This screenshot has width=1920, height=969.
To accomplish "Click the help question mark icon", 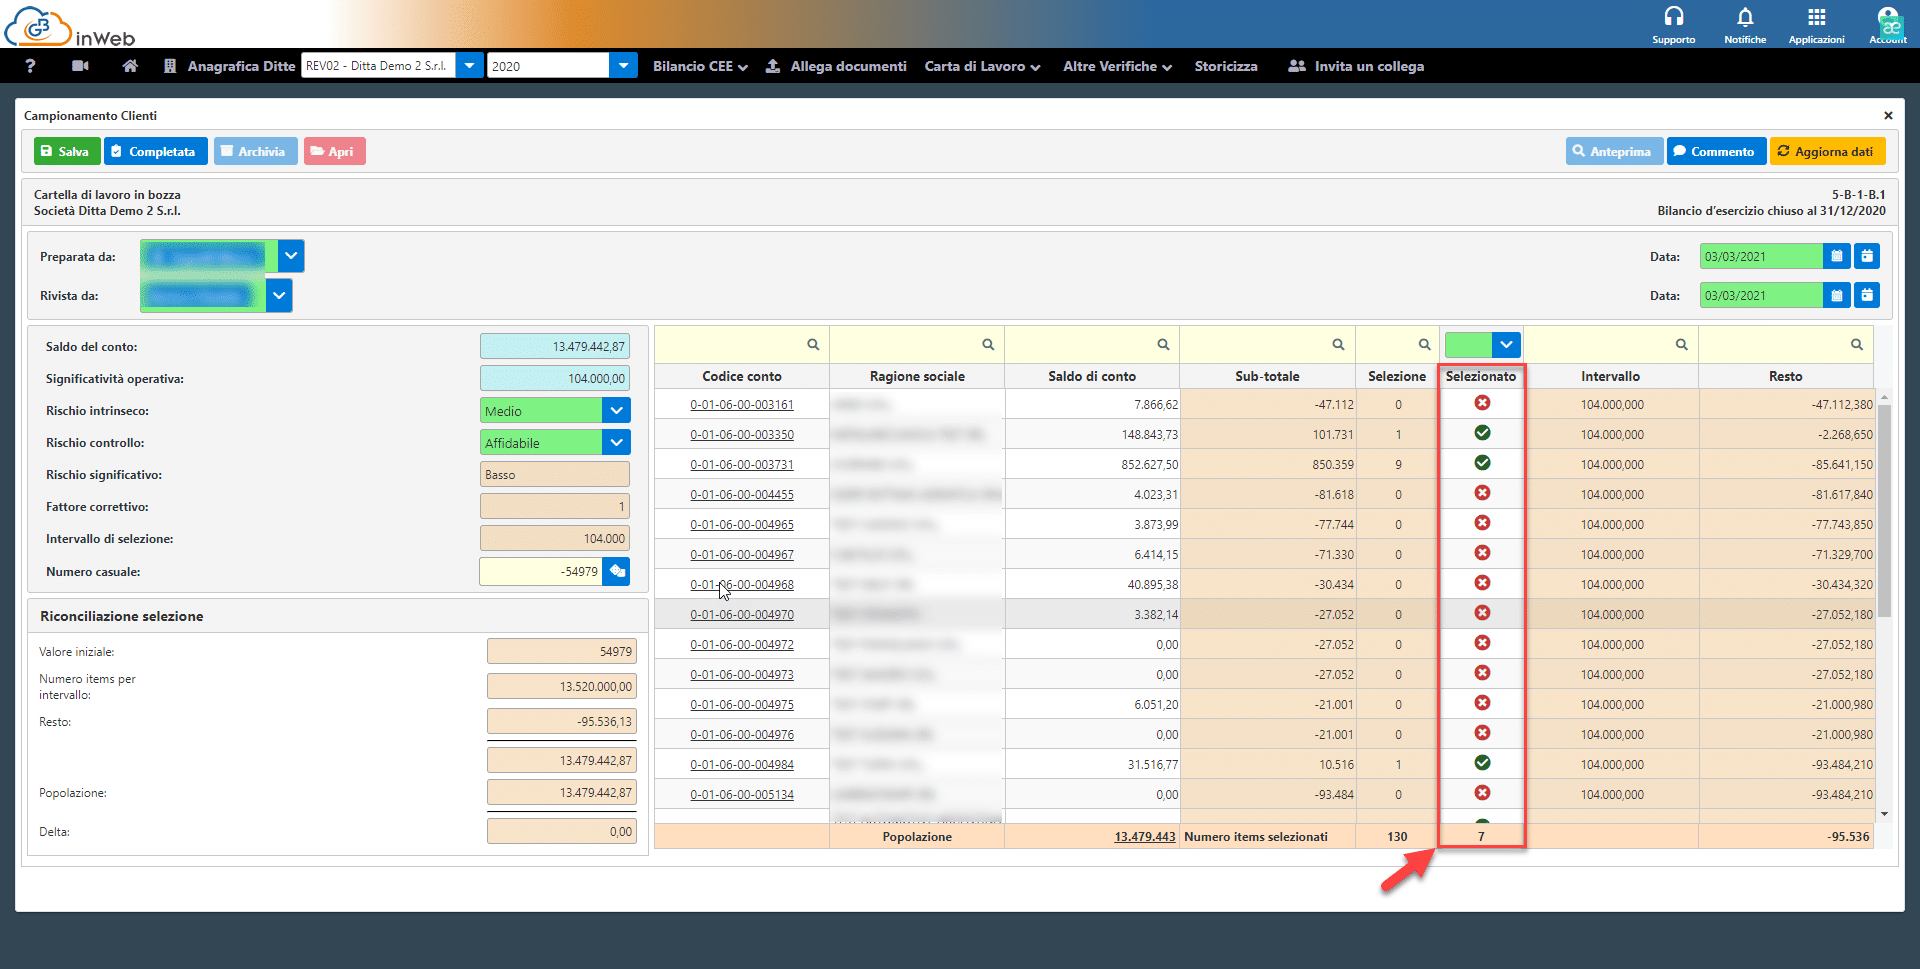I will click(x=30, y=66).
